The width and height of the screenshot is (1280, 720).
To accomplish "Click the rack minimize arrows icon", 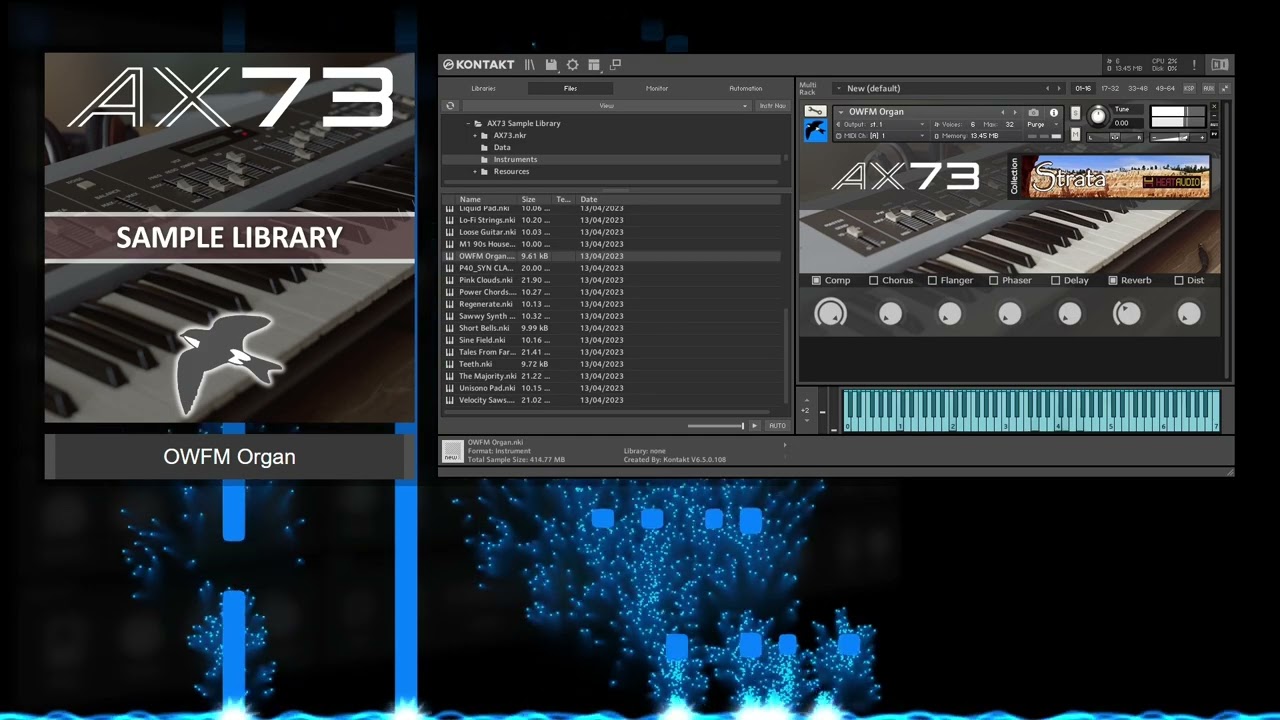I will [x=1225, y=88].
